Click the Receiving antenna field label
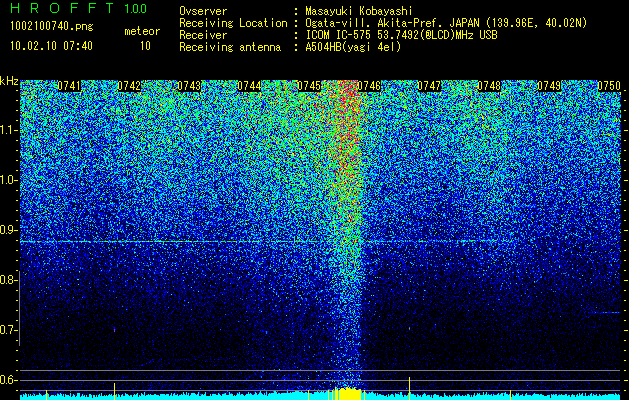The width and height of the screenshot is (629, 400). [x=230, y=47]
